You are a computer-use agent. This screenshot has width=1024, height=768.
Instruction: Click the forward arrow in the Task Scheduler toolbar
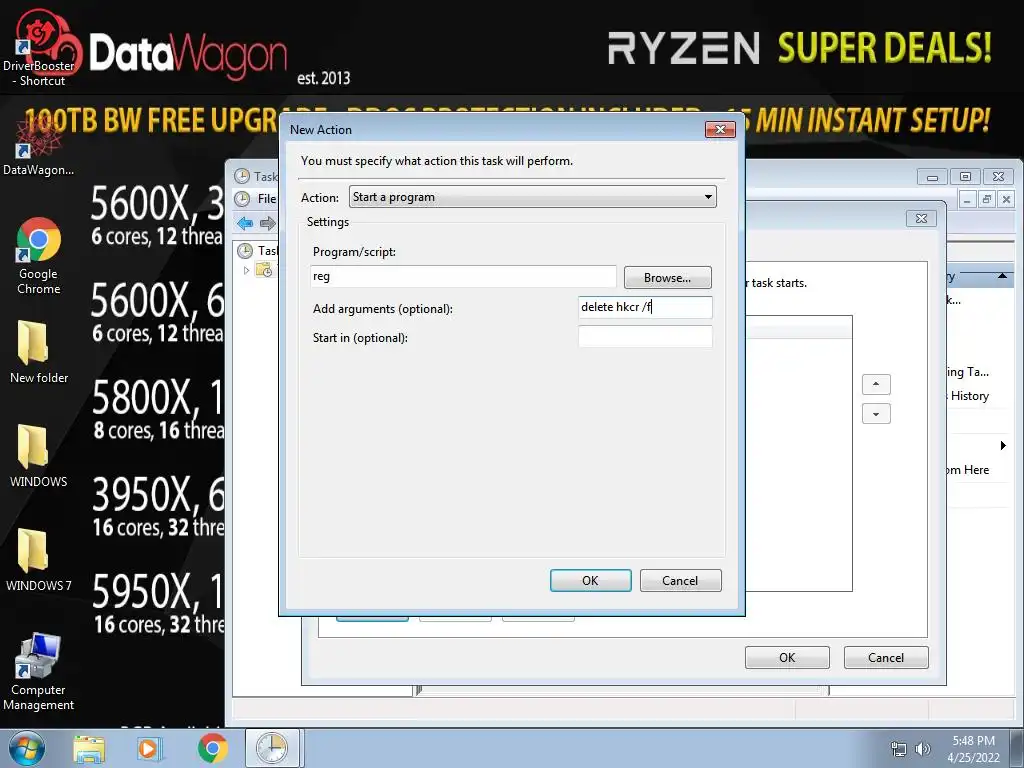coord(268,223)
